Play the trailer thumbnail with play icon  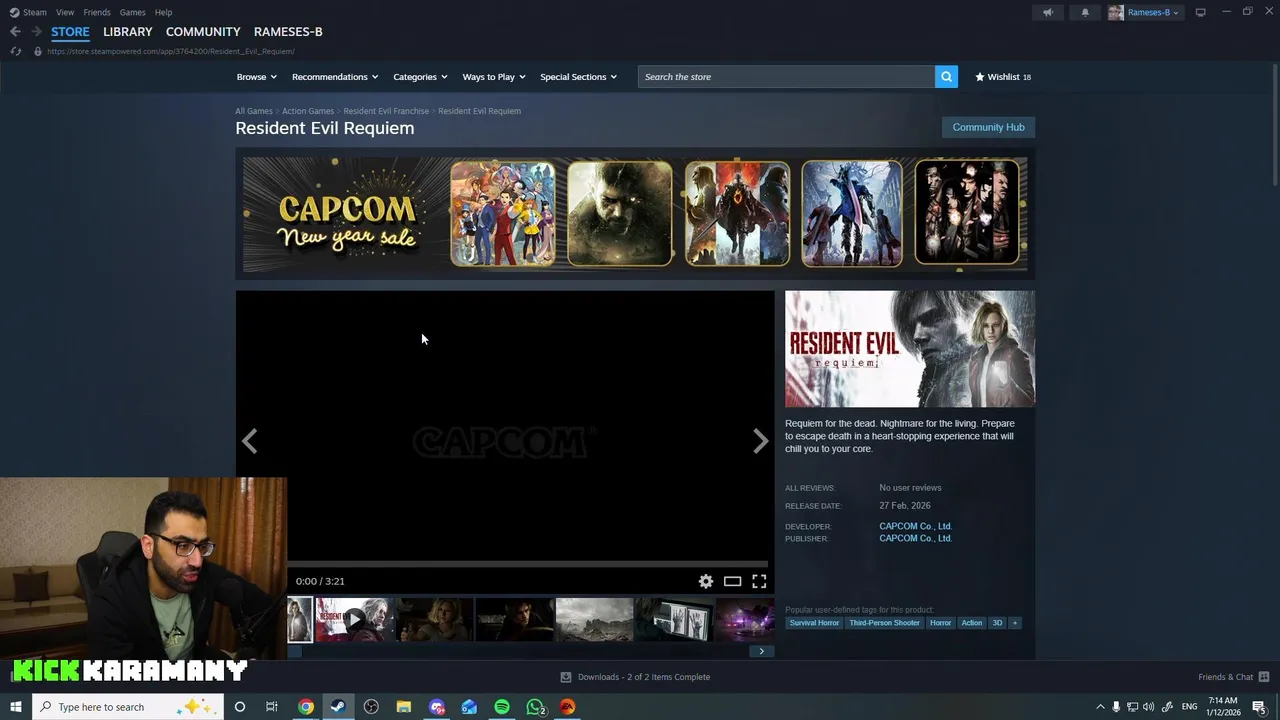354,620
